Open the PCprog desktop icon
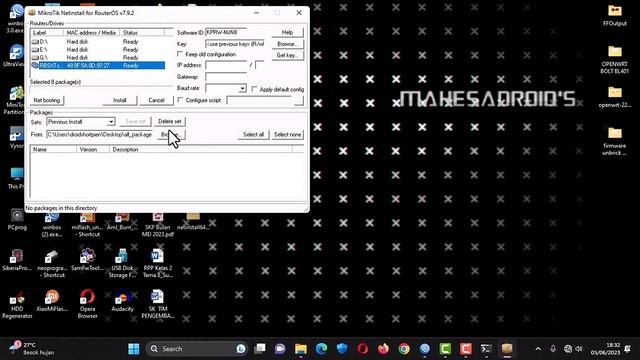Screen dimensions: 640x360 (17, 220)
